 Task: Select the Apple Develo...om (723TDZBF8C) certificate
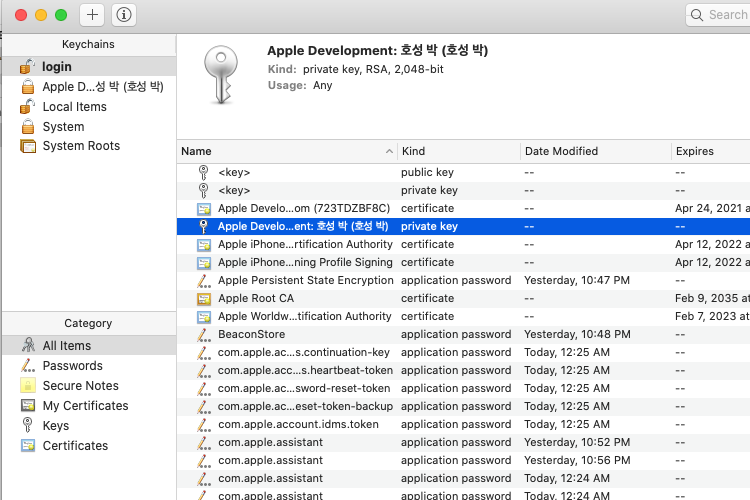pos(463,208)
